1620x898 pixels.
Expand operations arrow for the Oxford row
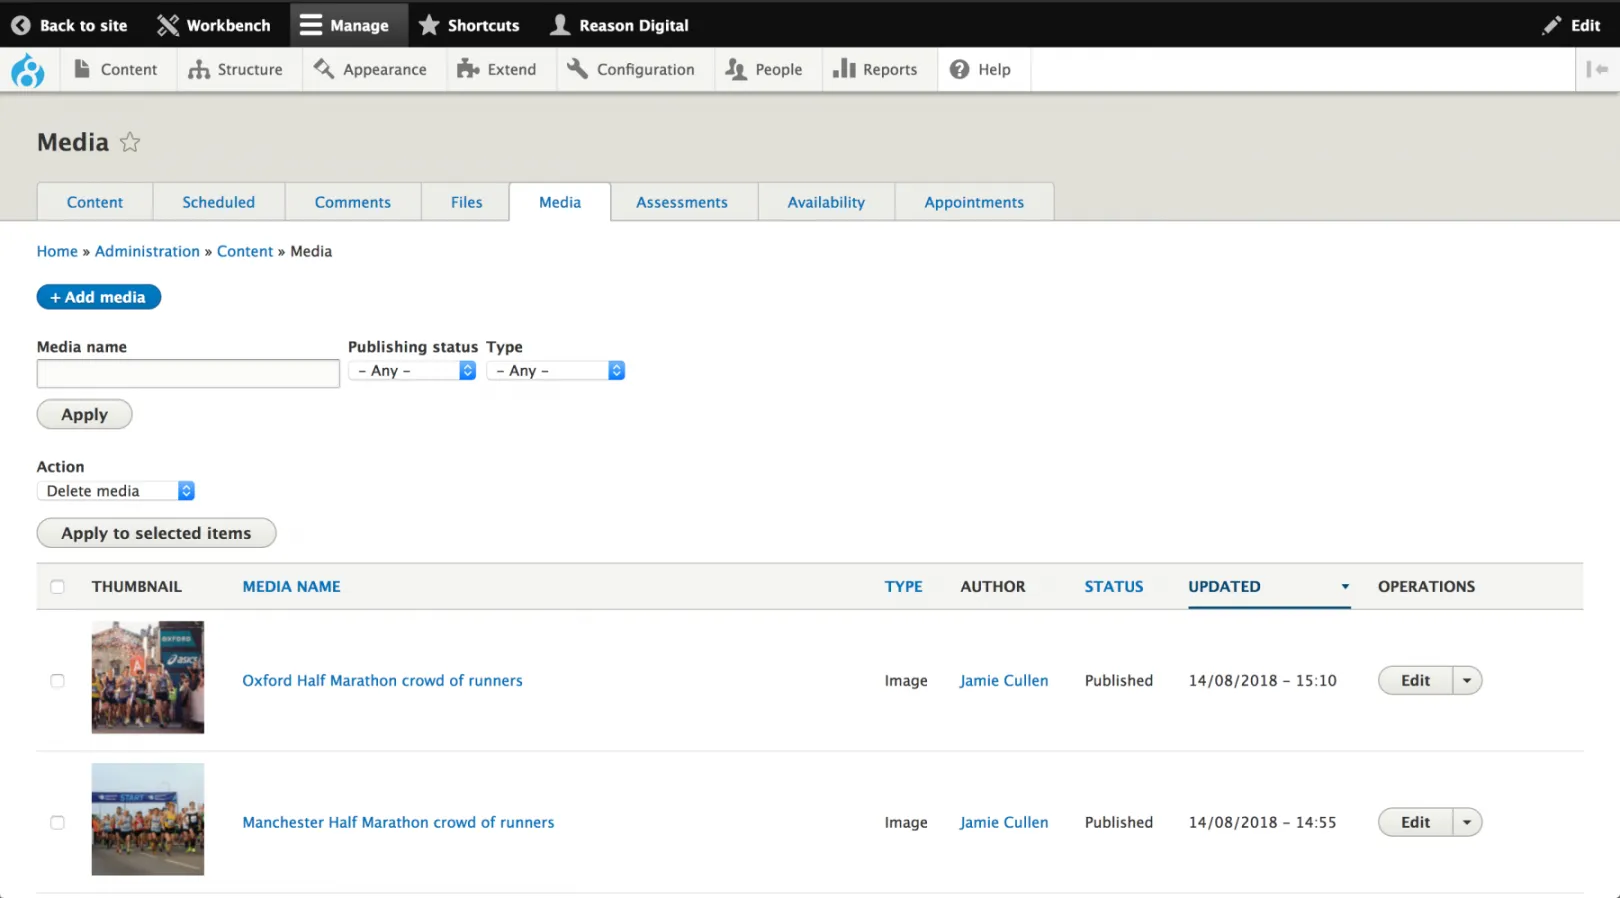point(1467,681)
